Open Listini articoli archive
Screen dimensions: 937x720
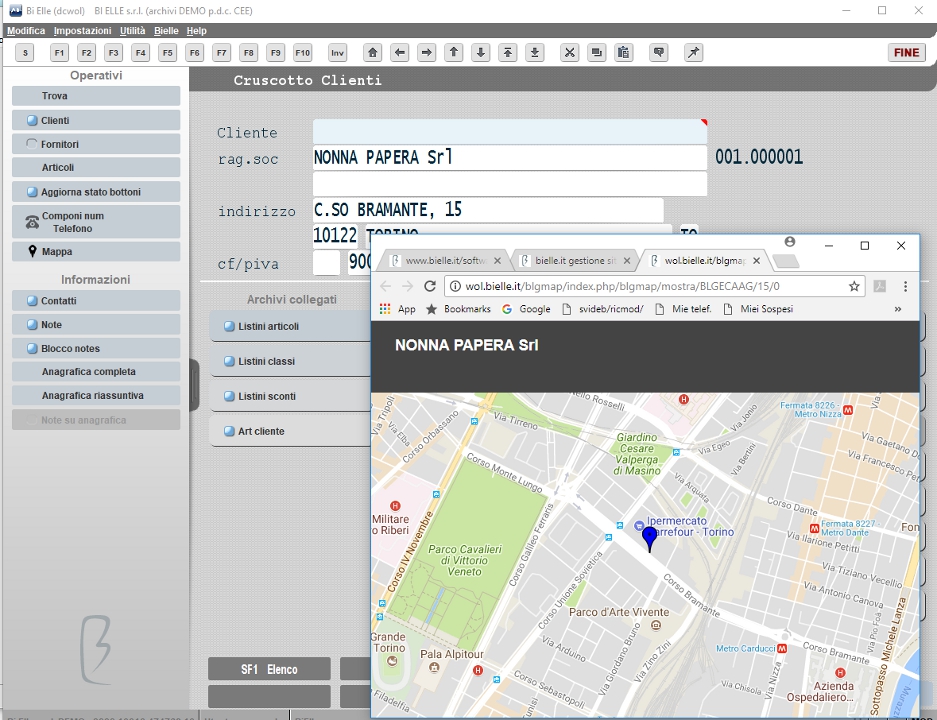(x=290, y=326)
